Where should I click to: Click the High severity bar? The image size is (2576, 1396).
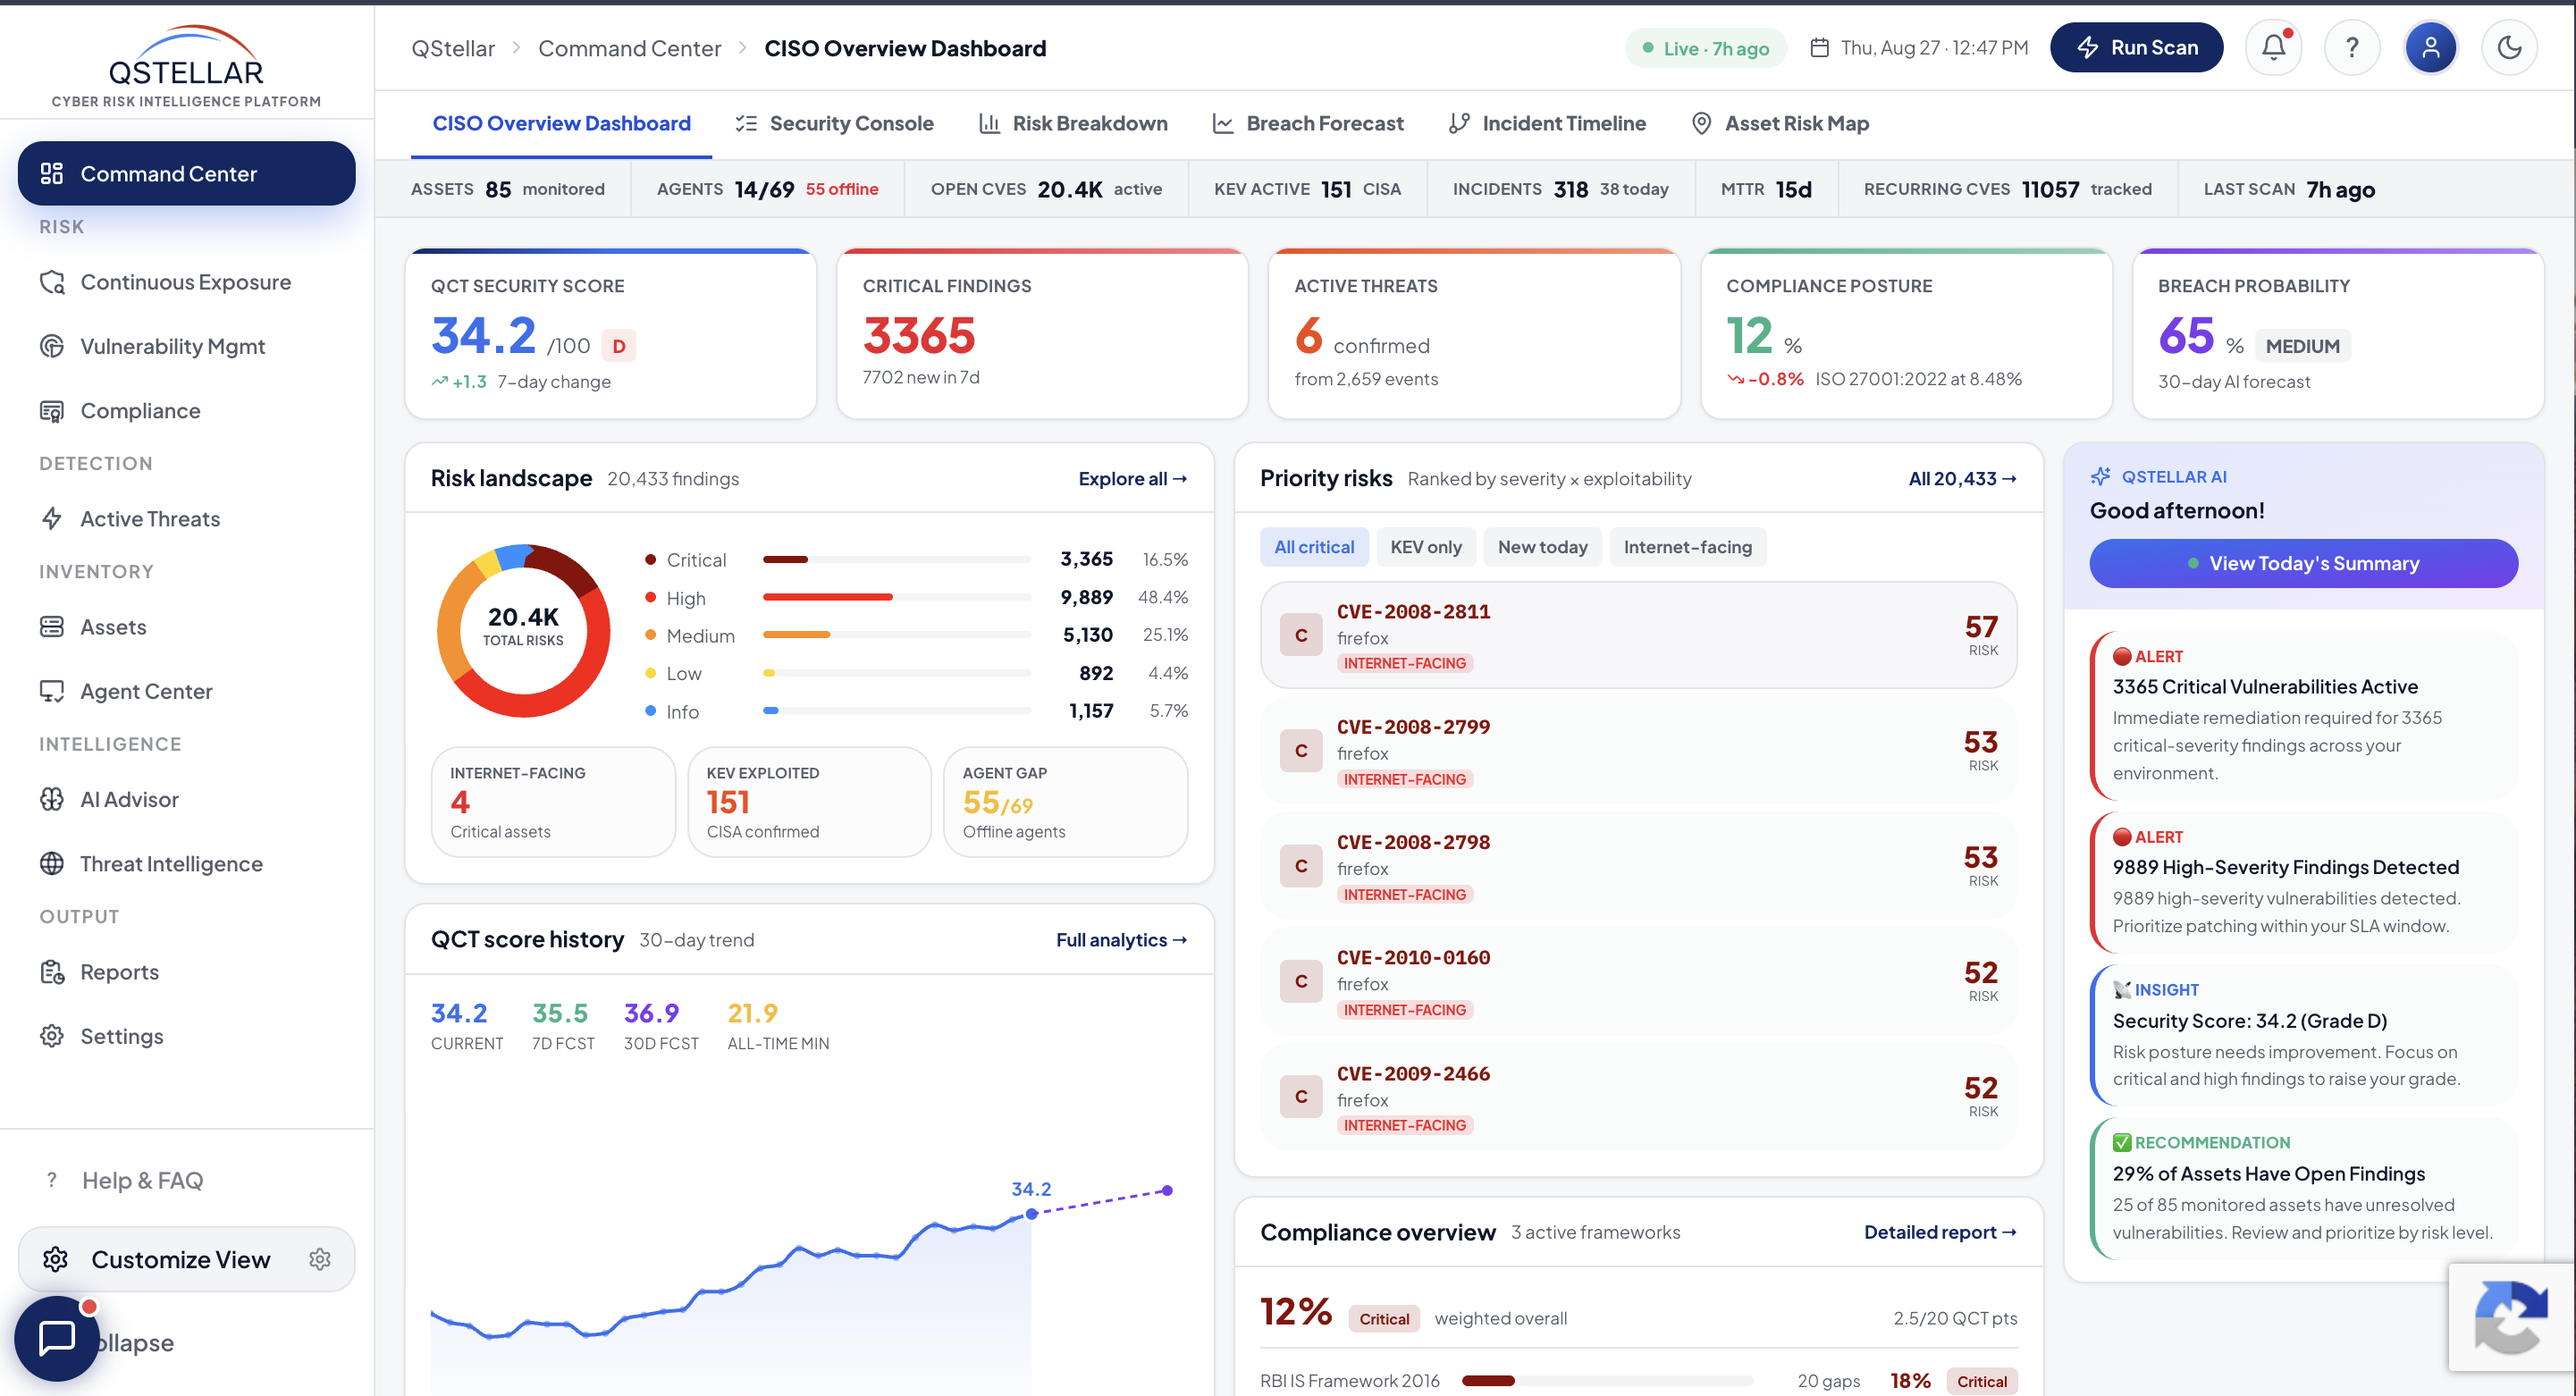click(x=897, y=598)
